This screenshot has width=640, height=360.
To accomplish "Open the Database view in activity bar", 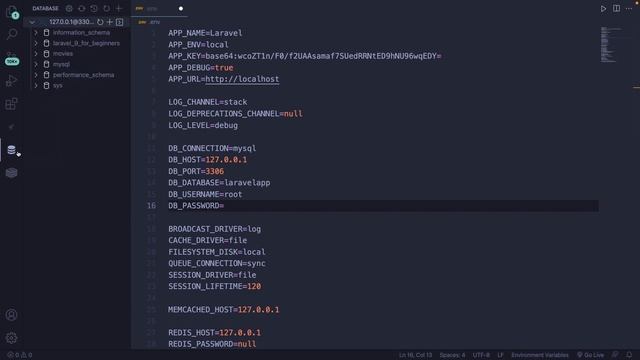I will click(11, 150).
